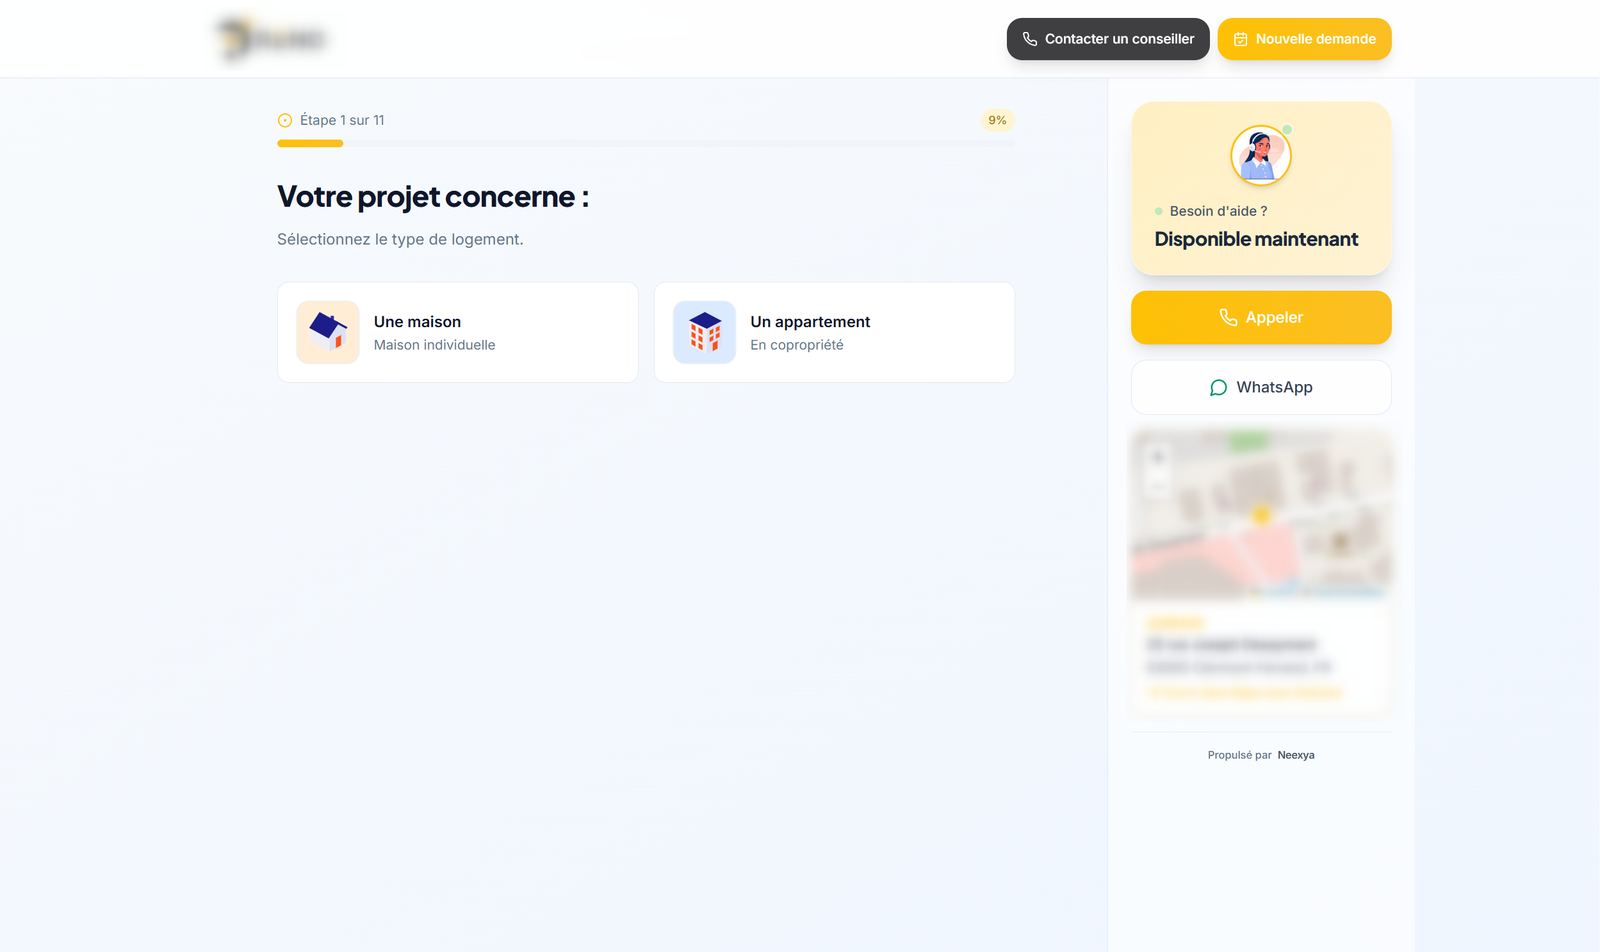Click the blurred map thumbnail
The image size is (1600, 952).
point(1261,514)
